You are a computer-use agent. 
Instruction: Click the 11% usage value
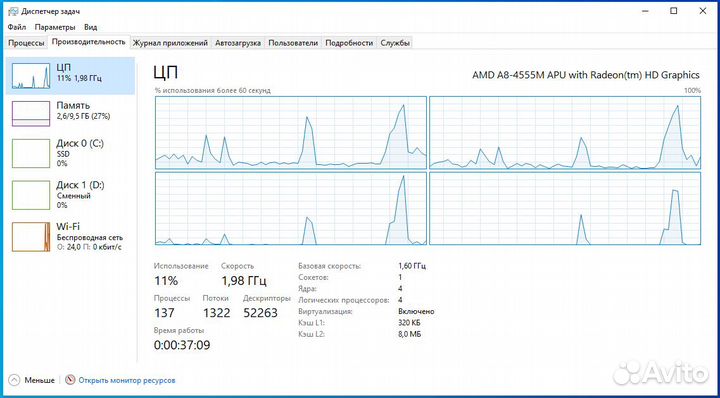pyautogui.click(x=166, y=280)
